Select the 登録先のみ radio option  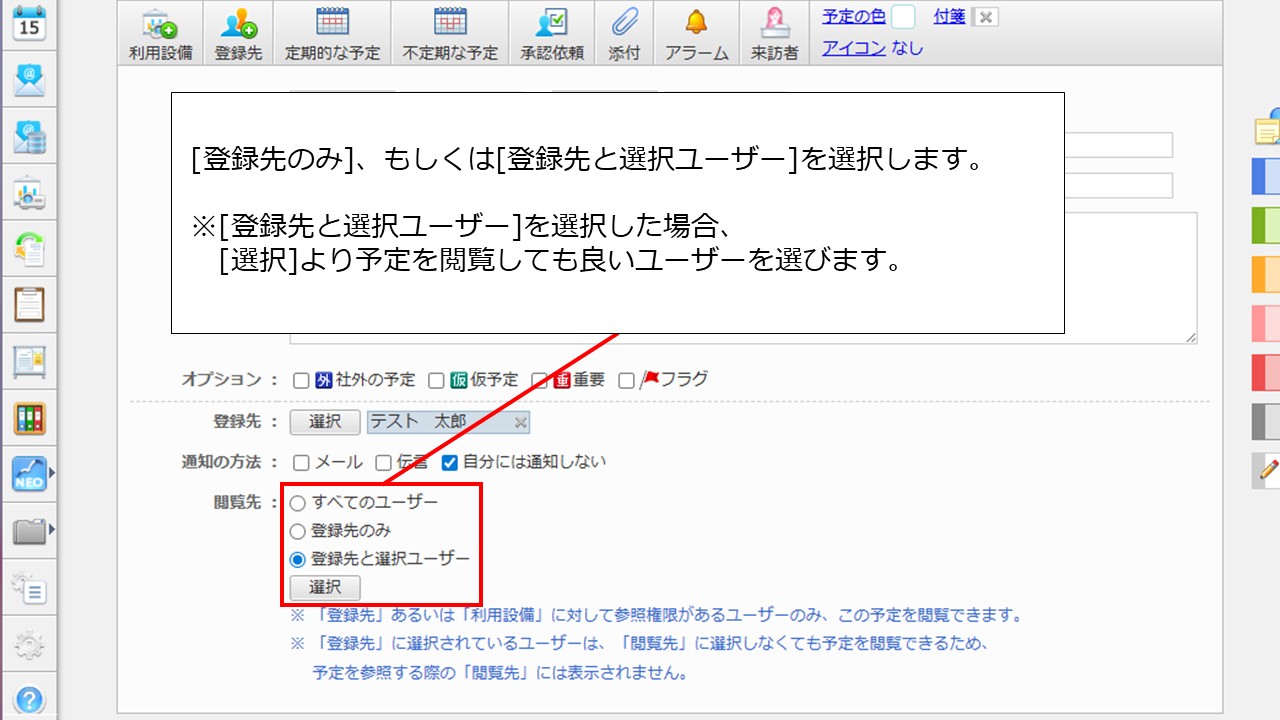click(x=298, y=532)
